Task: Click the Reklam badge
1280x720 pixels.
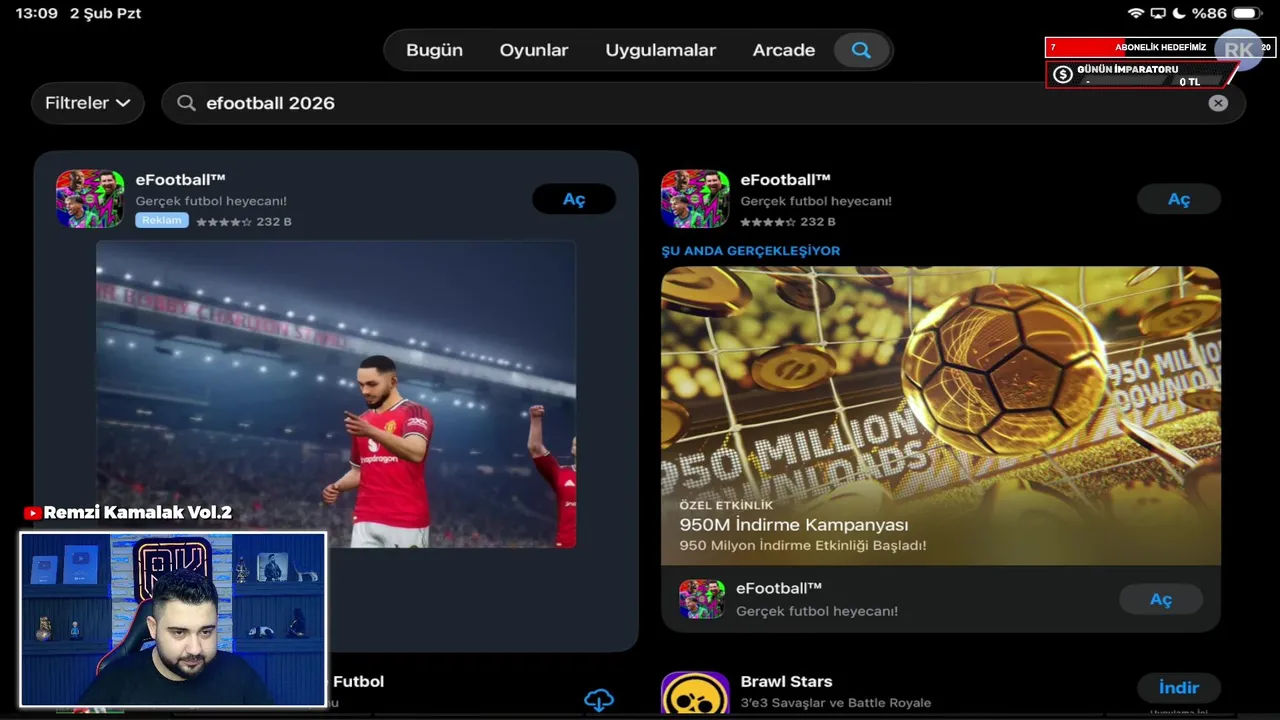Action: (162, 221)
